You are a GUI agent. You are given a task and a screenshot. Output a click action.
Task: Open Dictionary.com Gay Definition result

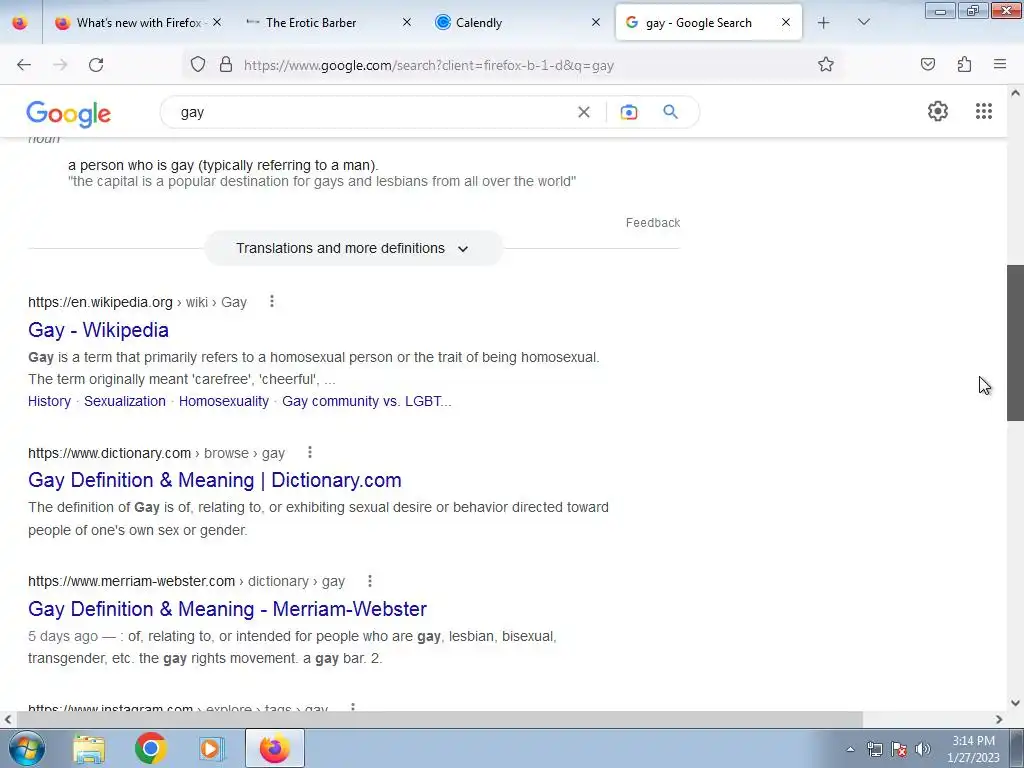(215, 480)
